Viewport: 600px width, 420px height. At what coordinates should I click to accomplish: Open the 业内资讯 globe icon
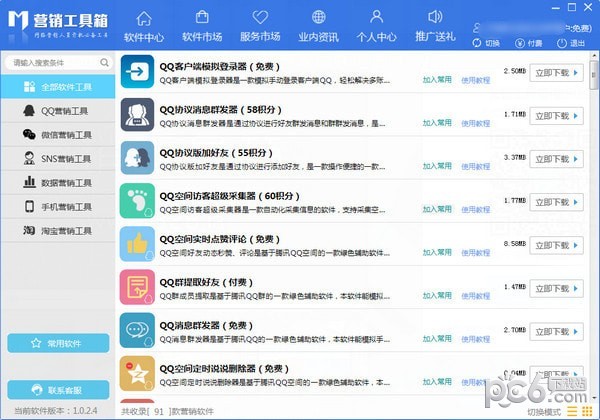318,17
